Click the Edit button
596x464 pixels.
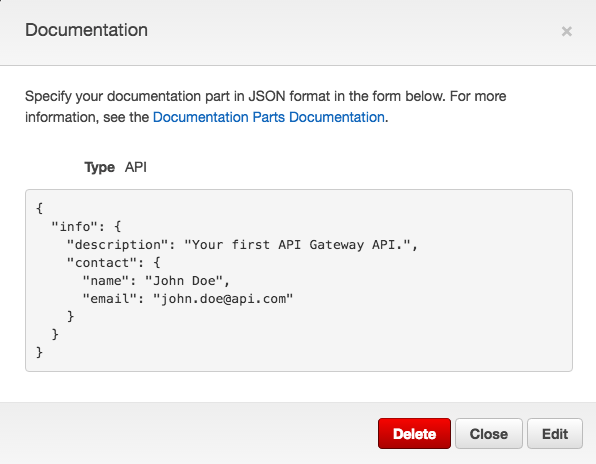[x=555, y=434]
